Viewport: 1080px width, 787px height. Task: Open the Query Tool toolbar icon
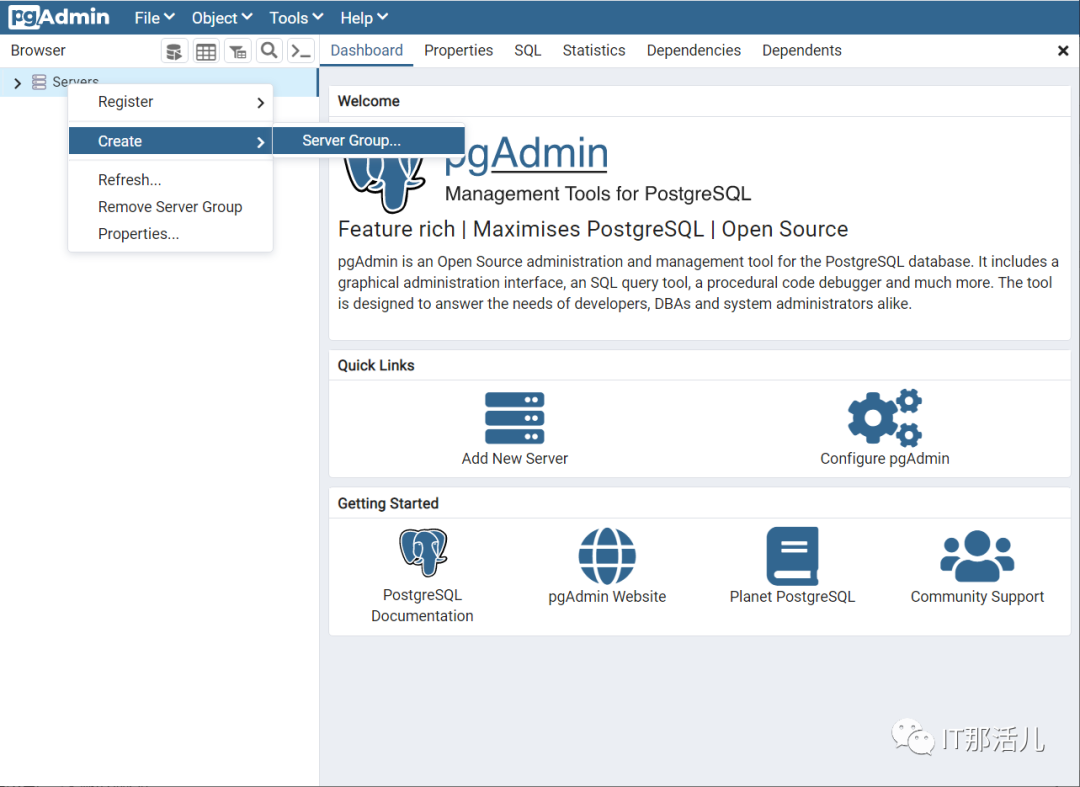tap(174, 51)
